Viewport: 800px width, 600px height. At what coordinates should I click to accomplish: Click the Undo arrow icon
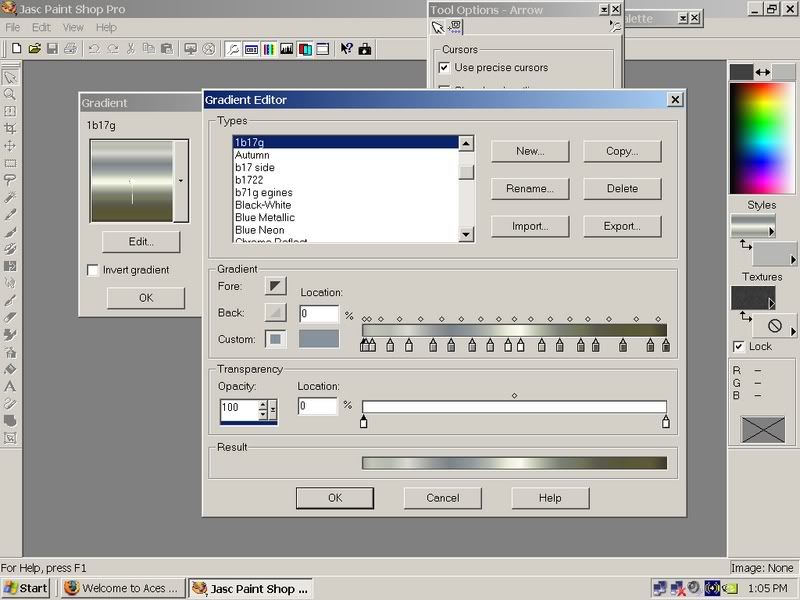(x=94, y=48)
